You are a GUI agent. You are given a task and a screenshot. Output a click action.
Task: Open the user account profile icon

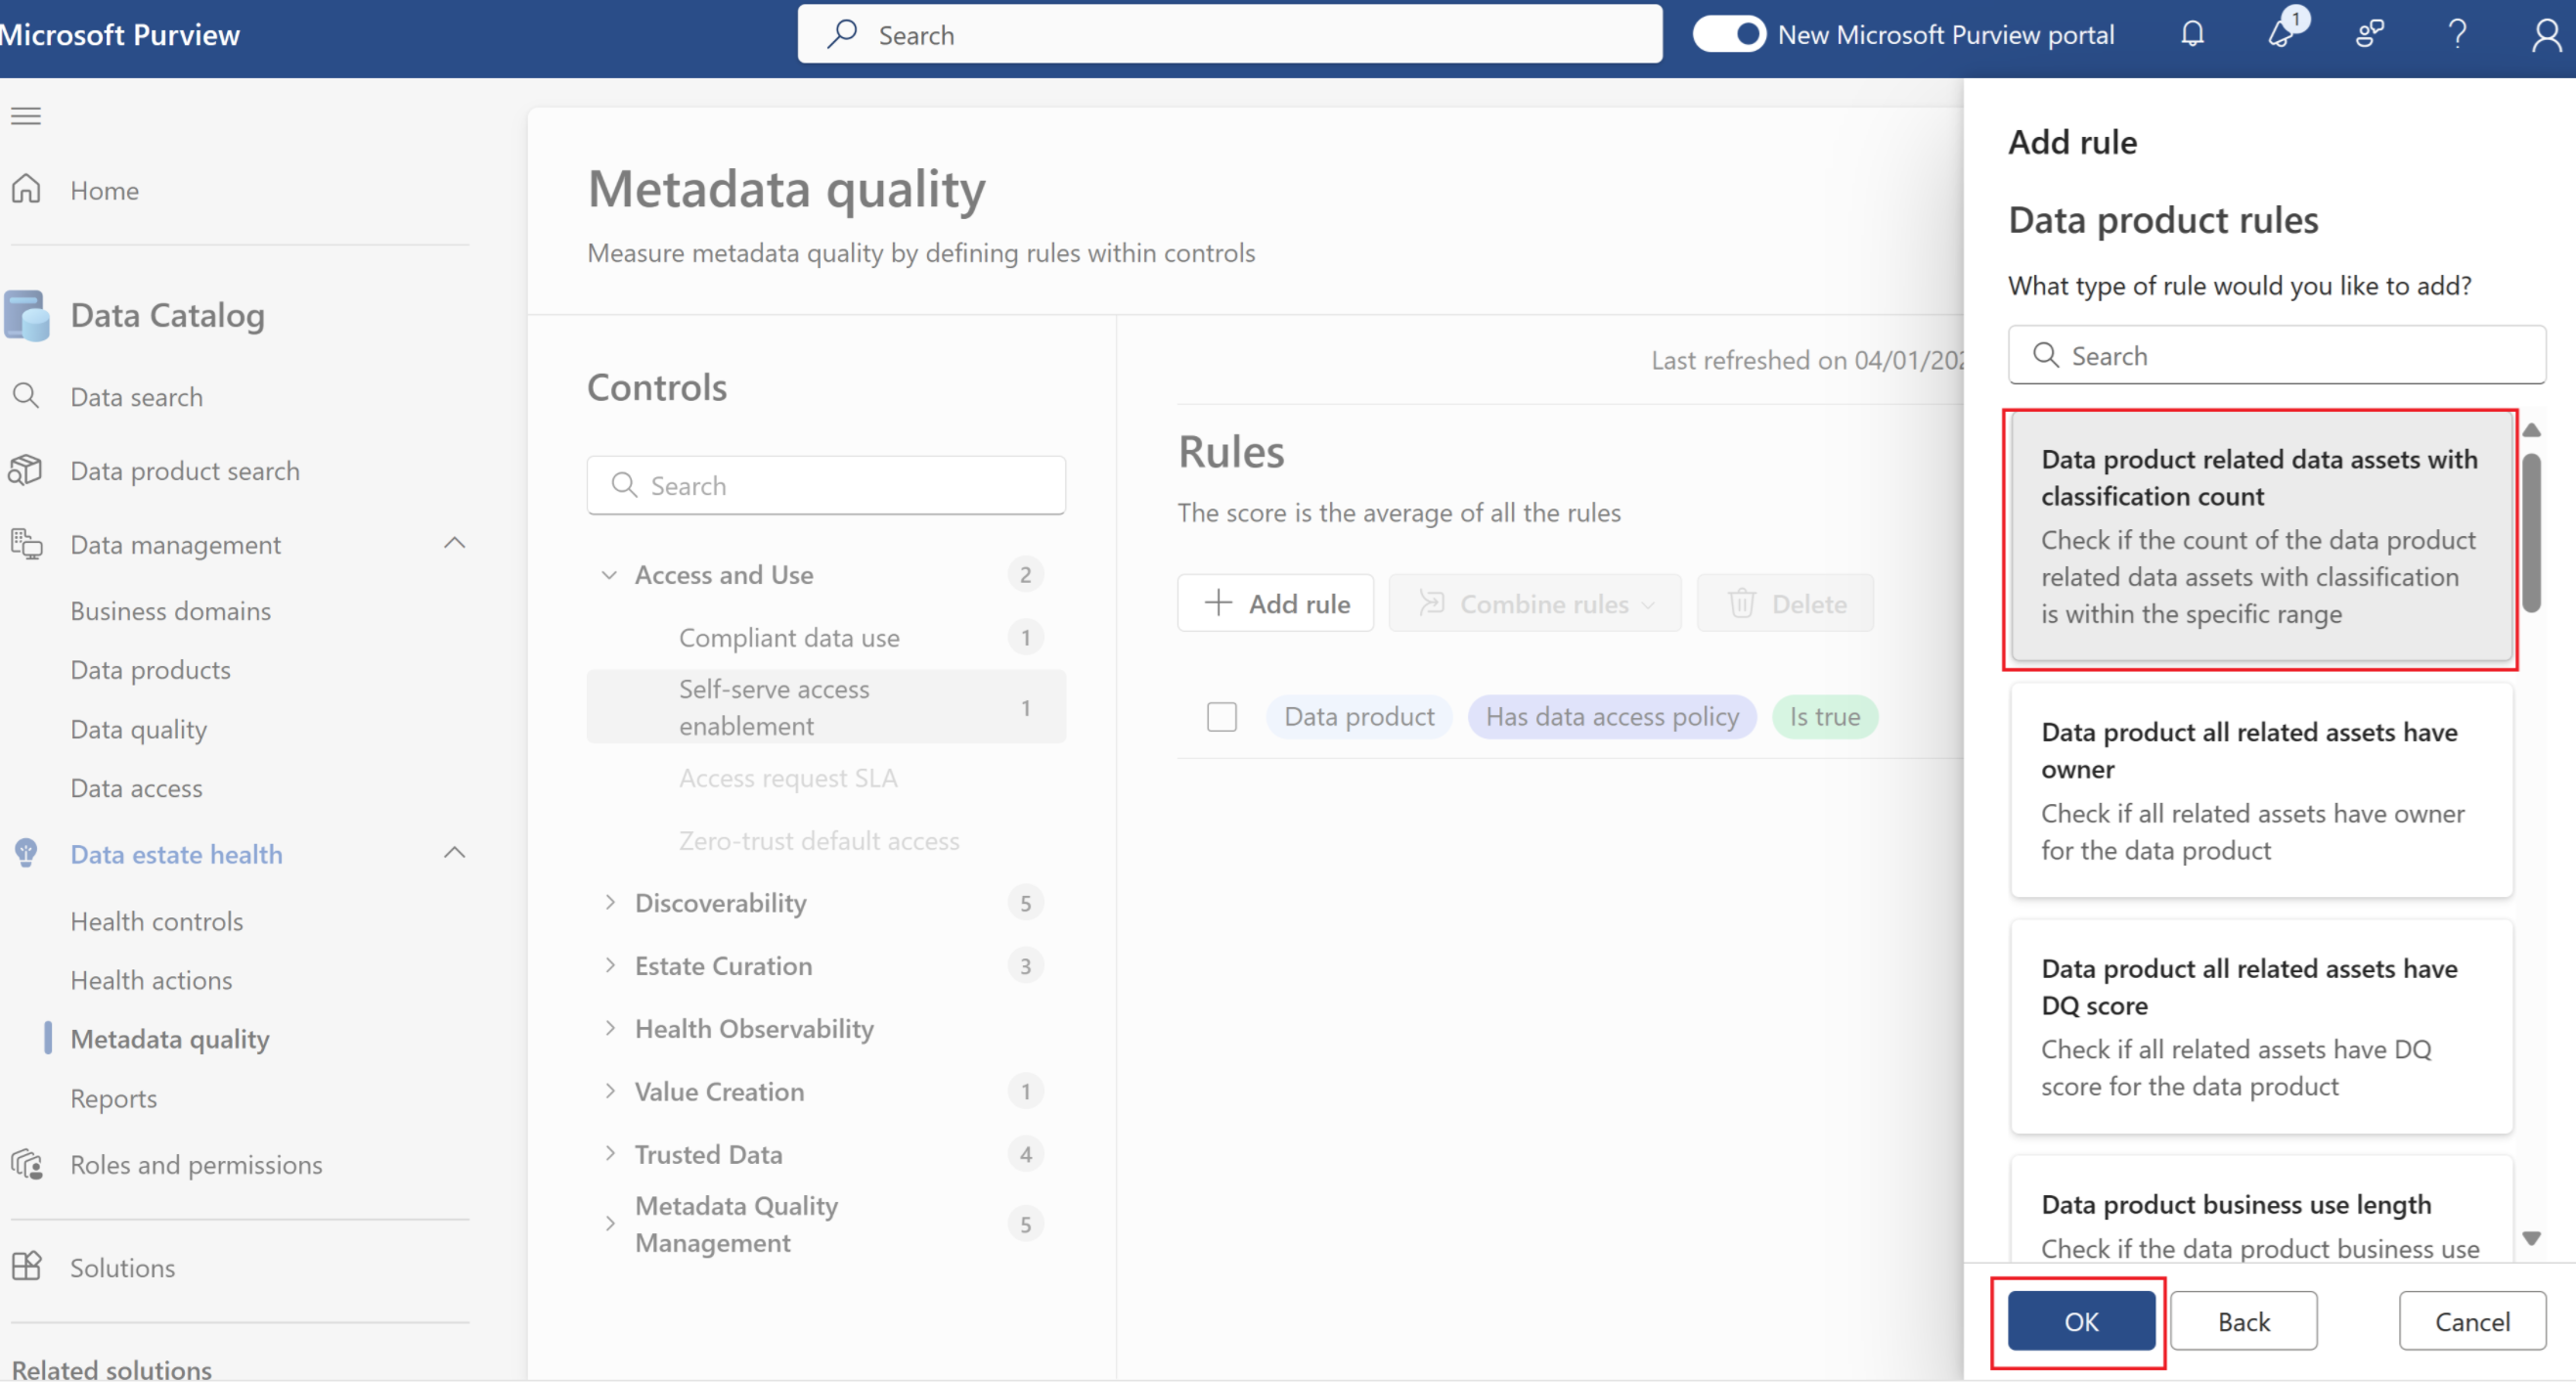[2545, 35]
